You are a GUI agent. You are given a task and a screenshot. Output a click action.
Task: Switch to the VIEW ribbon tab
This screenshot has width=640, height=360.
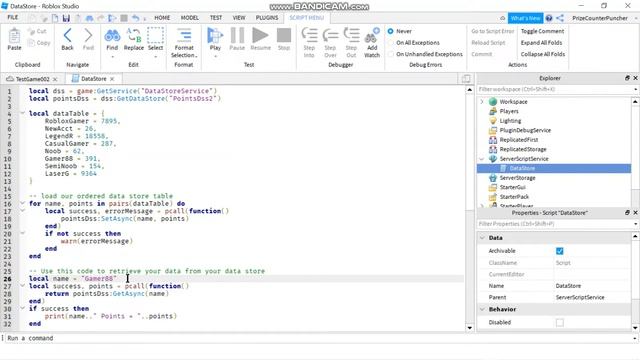click(x=239, y=18)
